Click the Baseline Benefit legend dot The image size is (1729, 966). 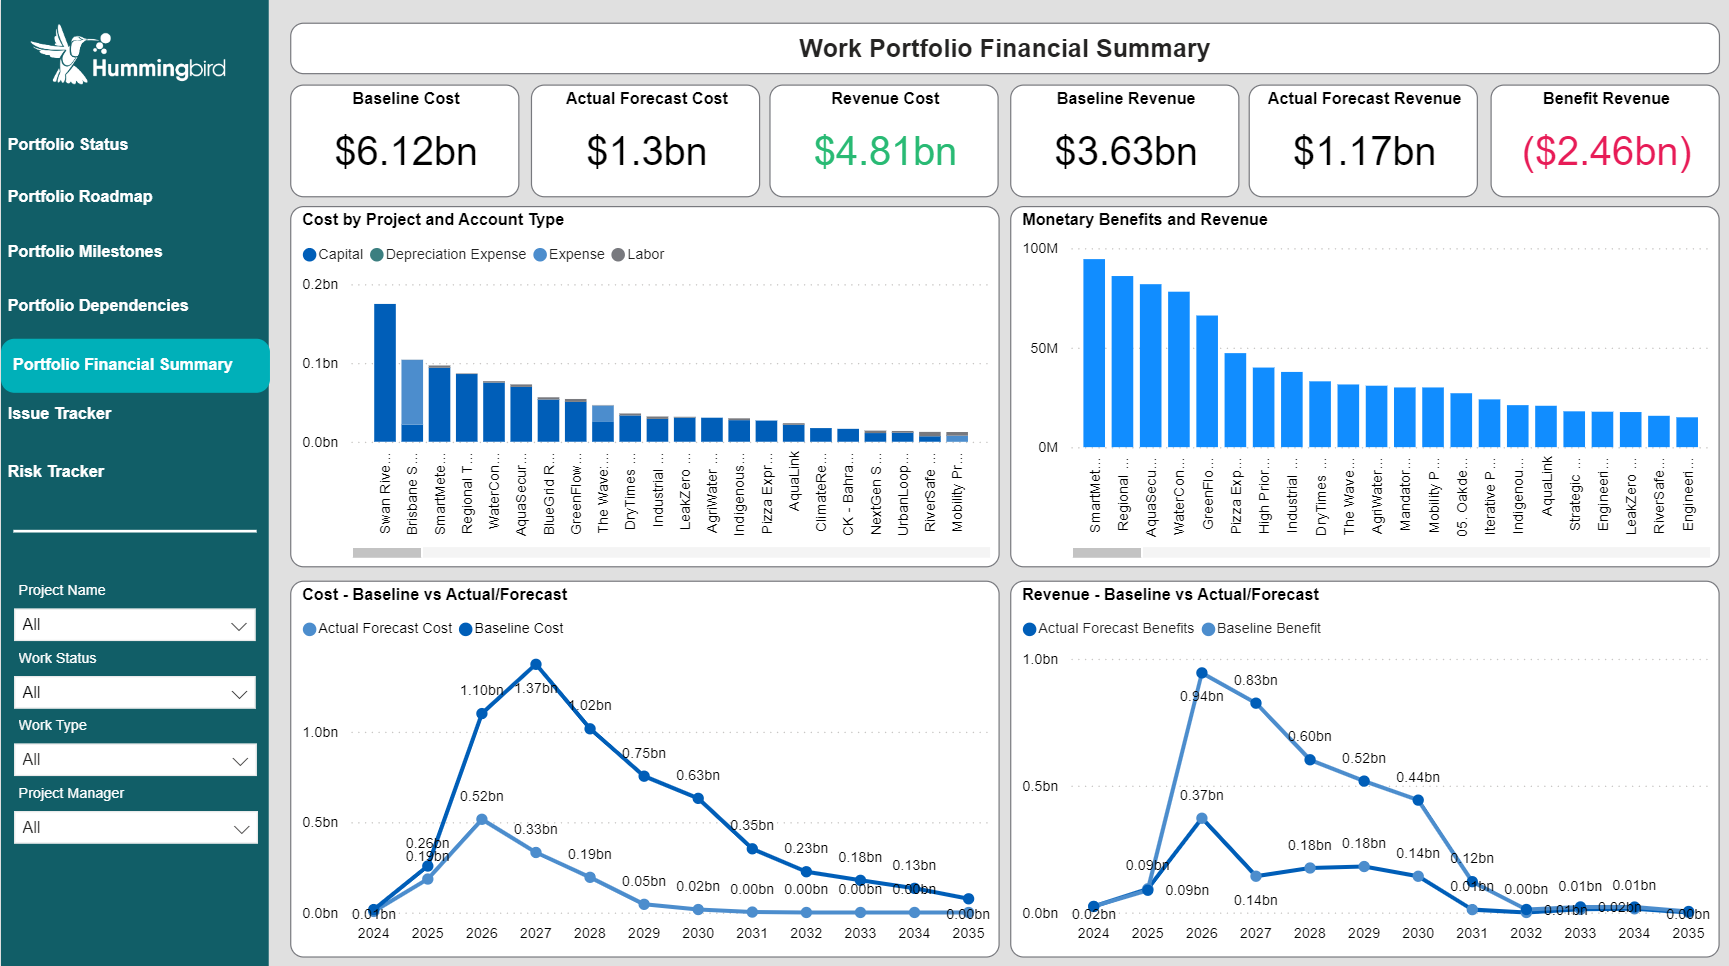pyautogui.click(x=1208, y=629)
